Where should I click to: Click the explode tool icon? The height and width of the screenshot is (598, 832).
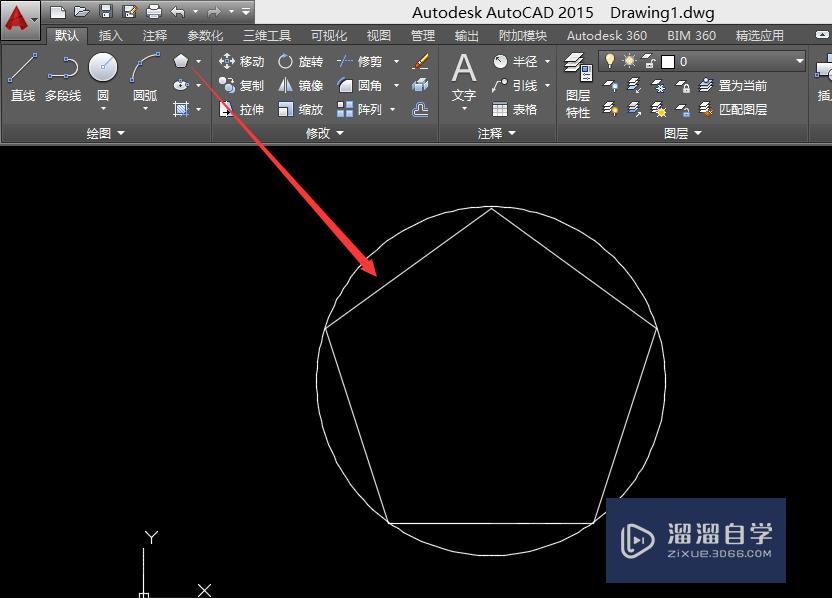point(420,85)
